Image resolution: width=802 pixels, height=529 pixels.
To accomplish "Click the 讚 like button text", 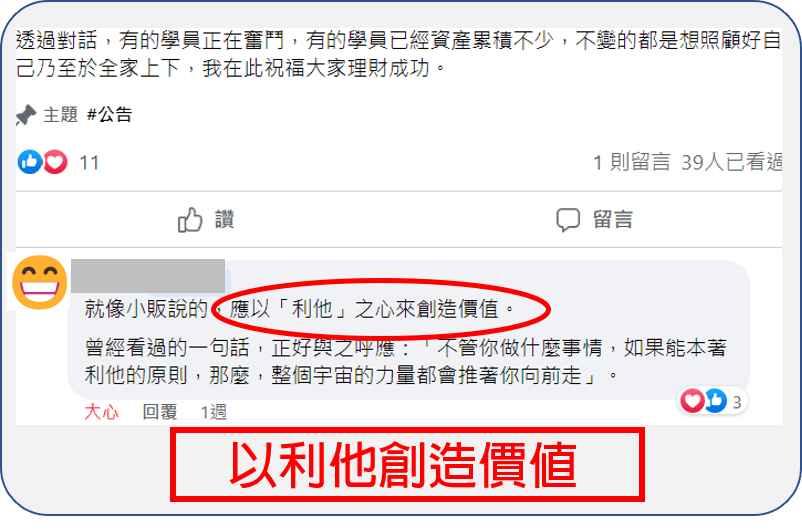I will [x=224, y=220].
